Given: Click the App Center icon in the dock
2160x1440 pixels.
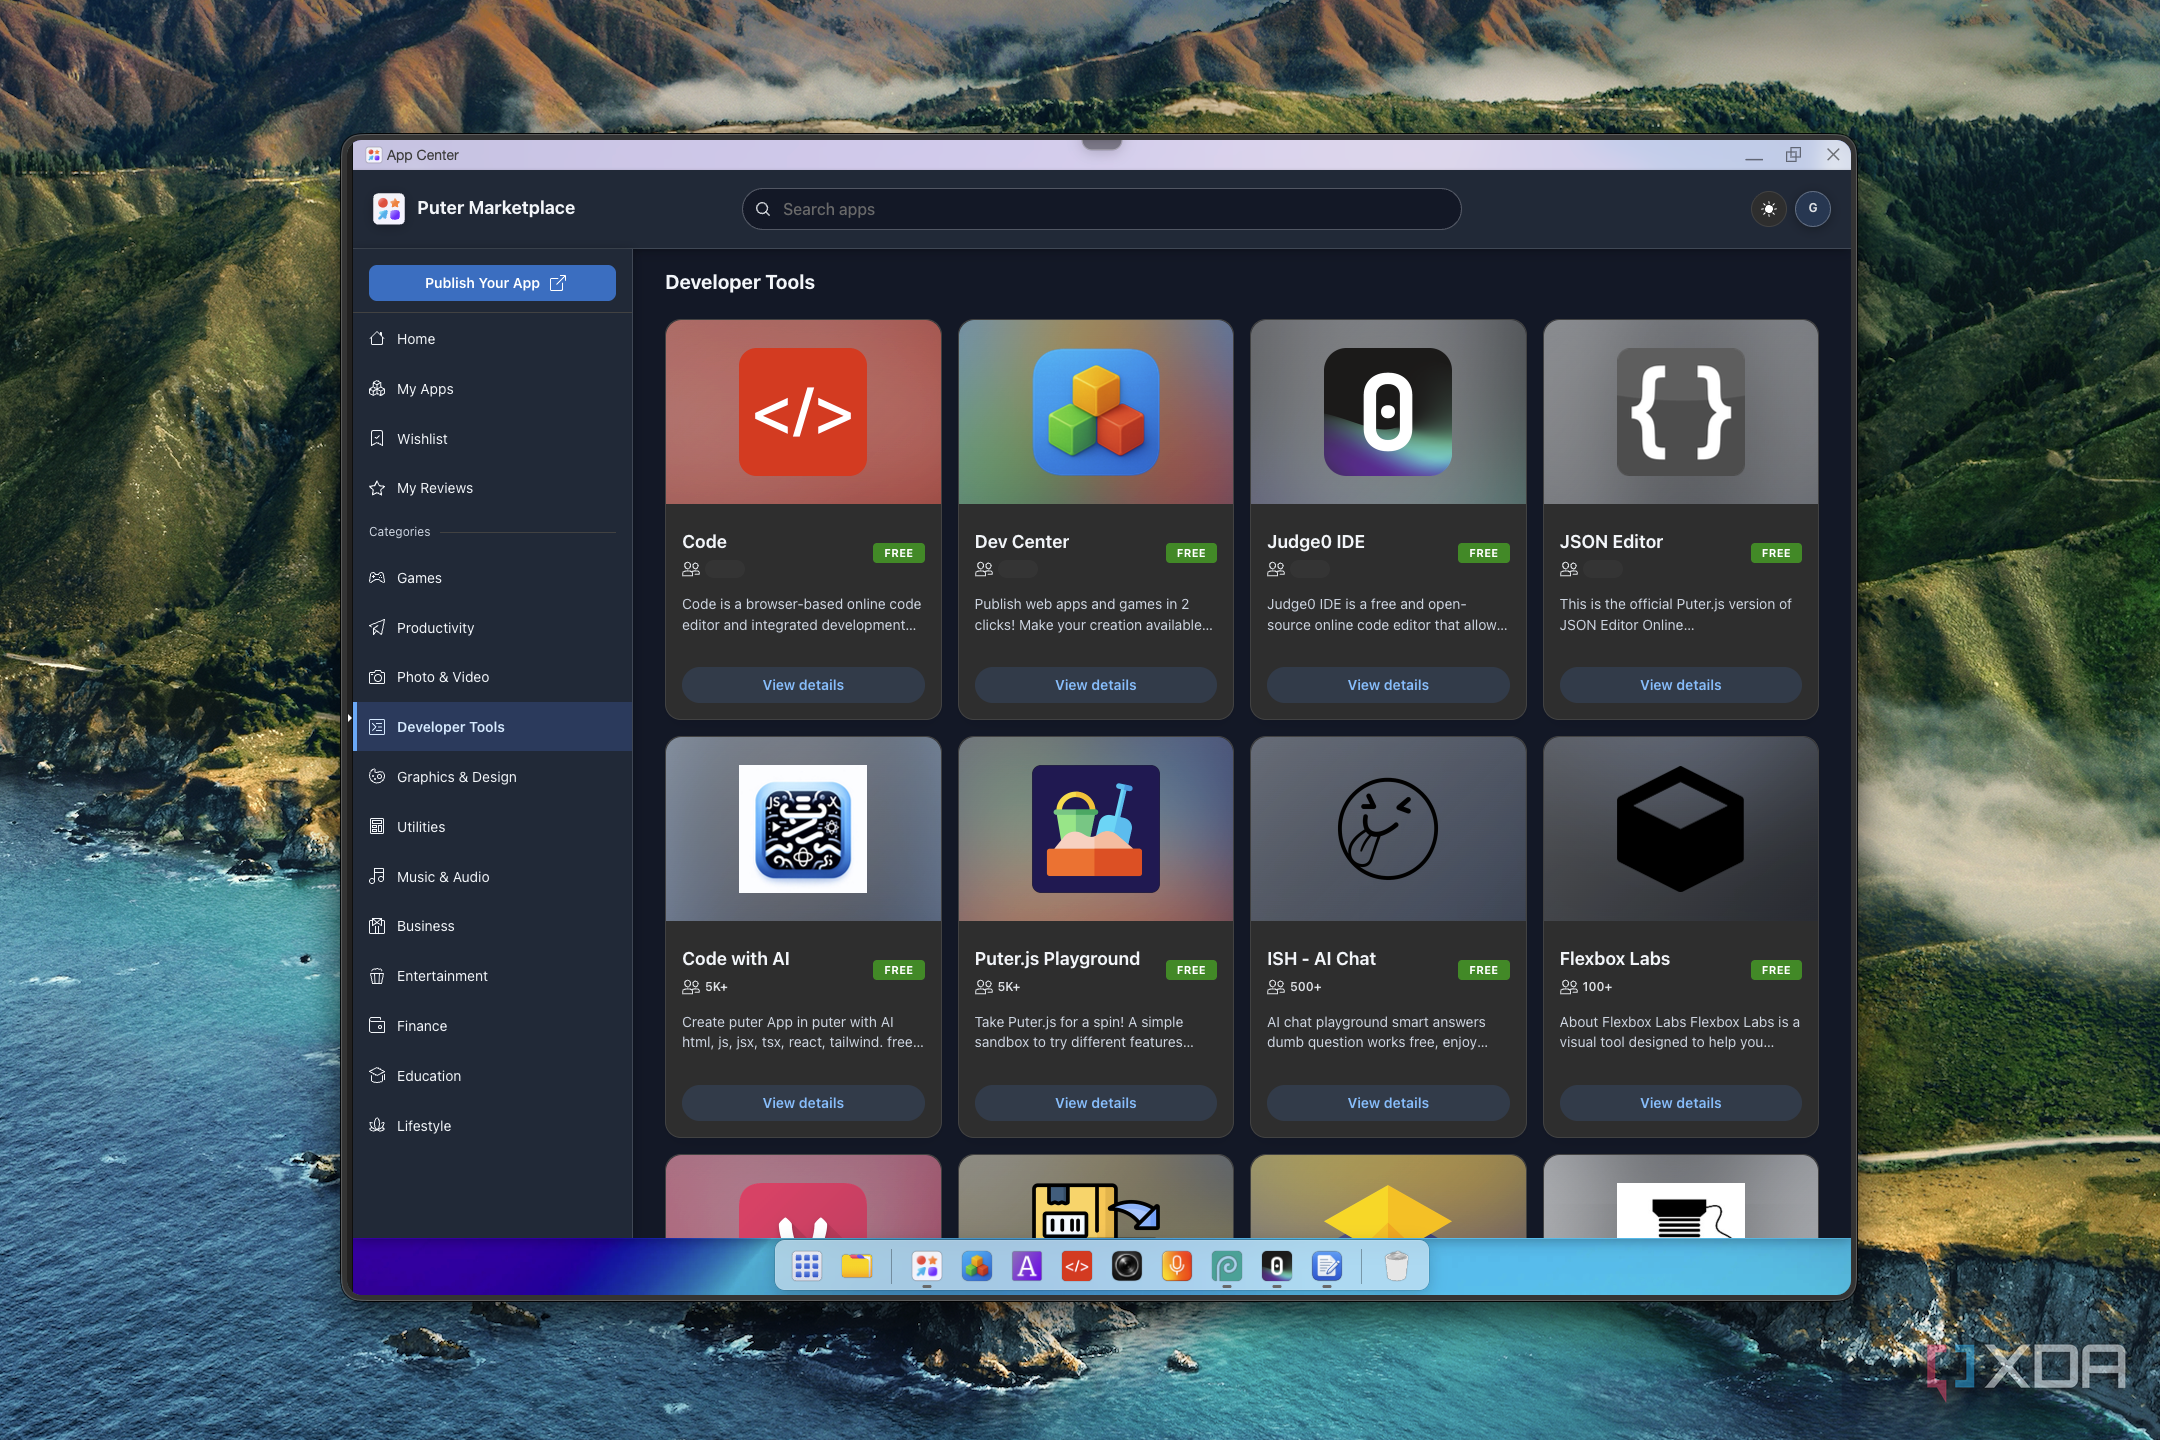Looking at the screenshot, I should [x=927, y=1266].
